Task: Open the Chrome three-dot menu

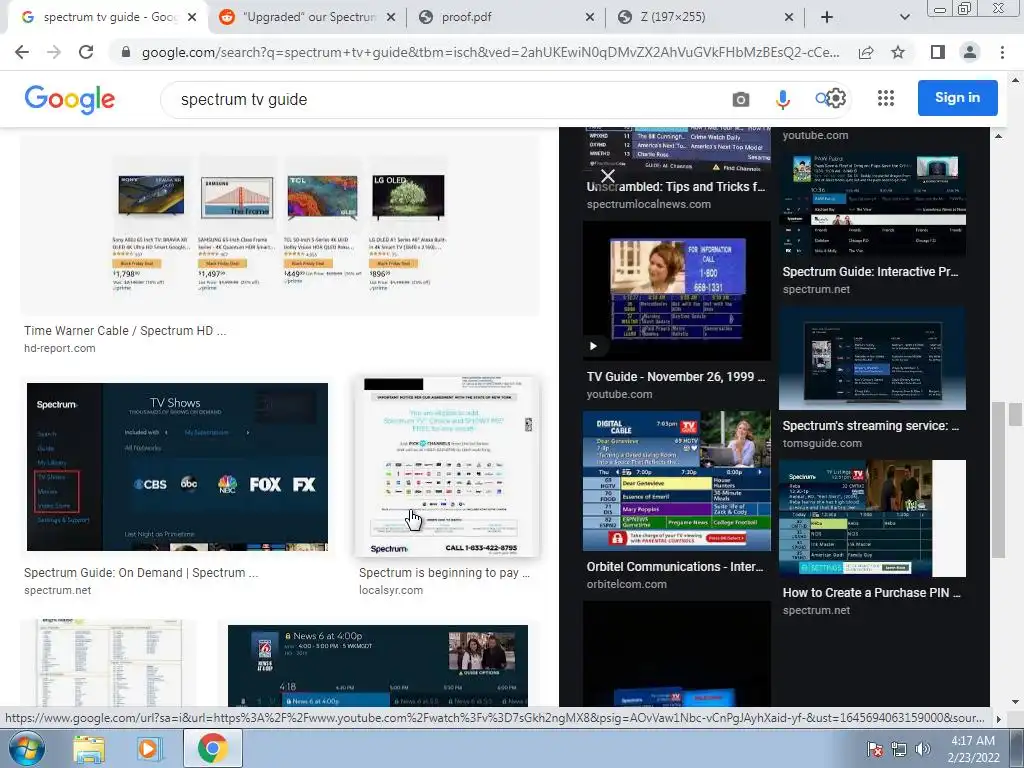Action: 1002,52
